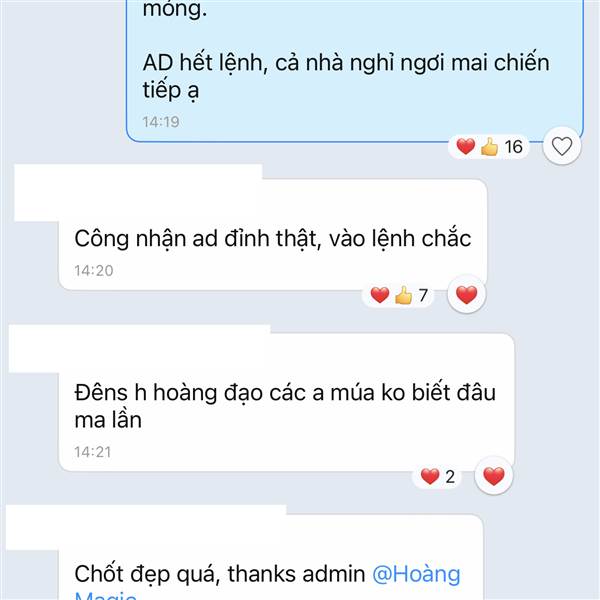Toggle the red heart react on the 14:21 message
600x600 pixels.
tap(494, 476)
